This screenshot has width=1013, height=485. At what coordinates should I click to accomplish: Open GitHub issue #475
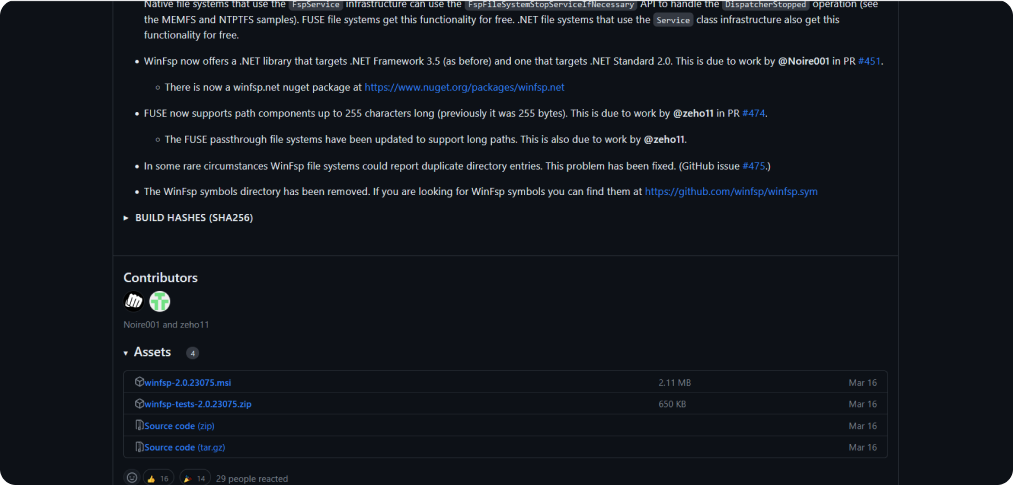[755, 165]
